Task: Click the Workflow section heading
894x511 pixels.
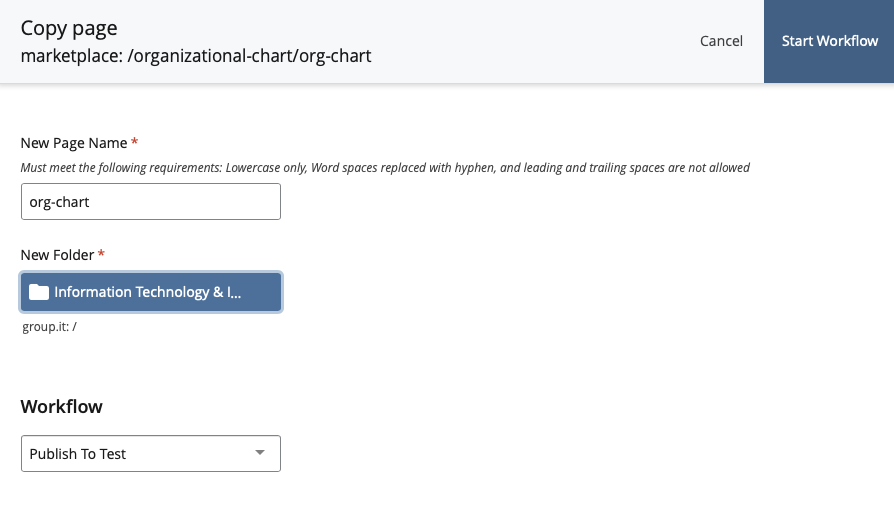Action: (x=62, y=407)
